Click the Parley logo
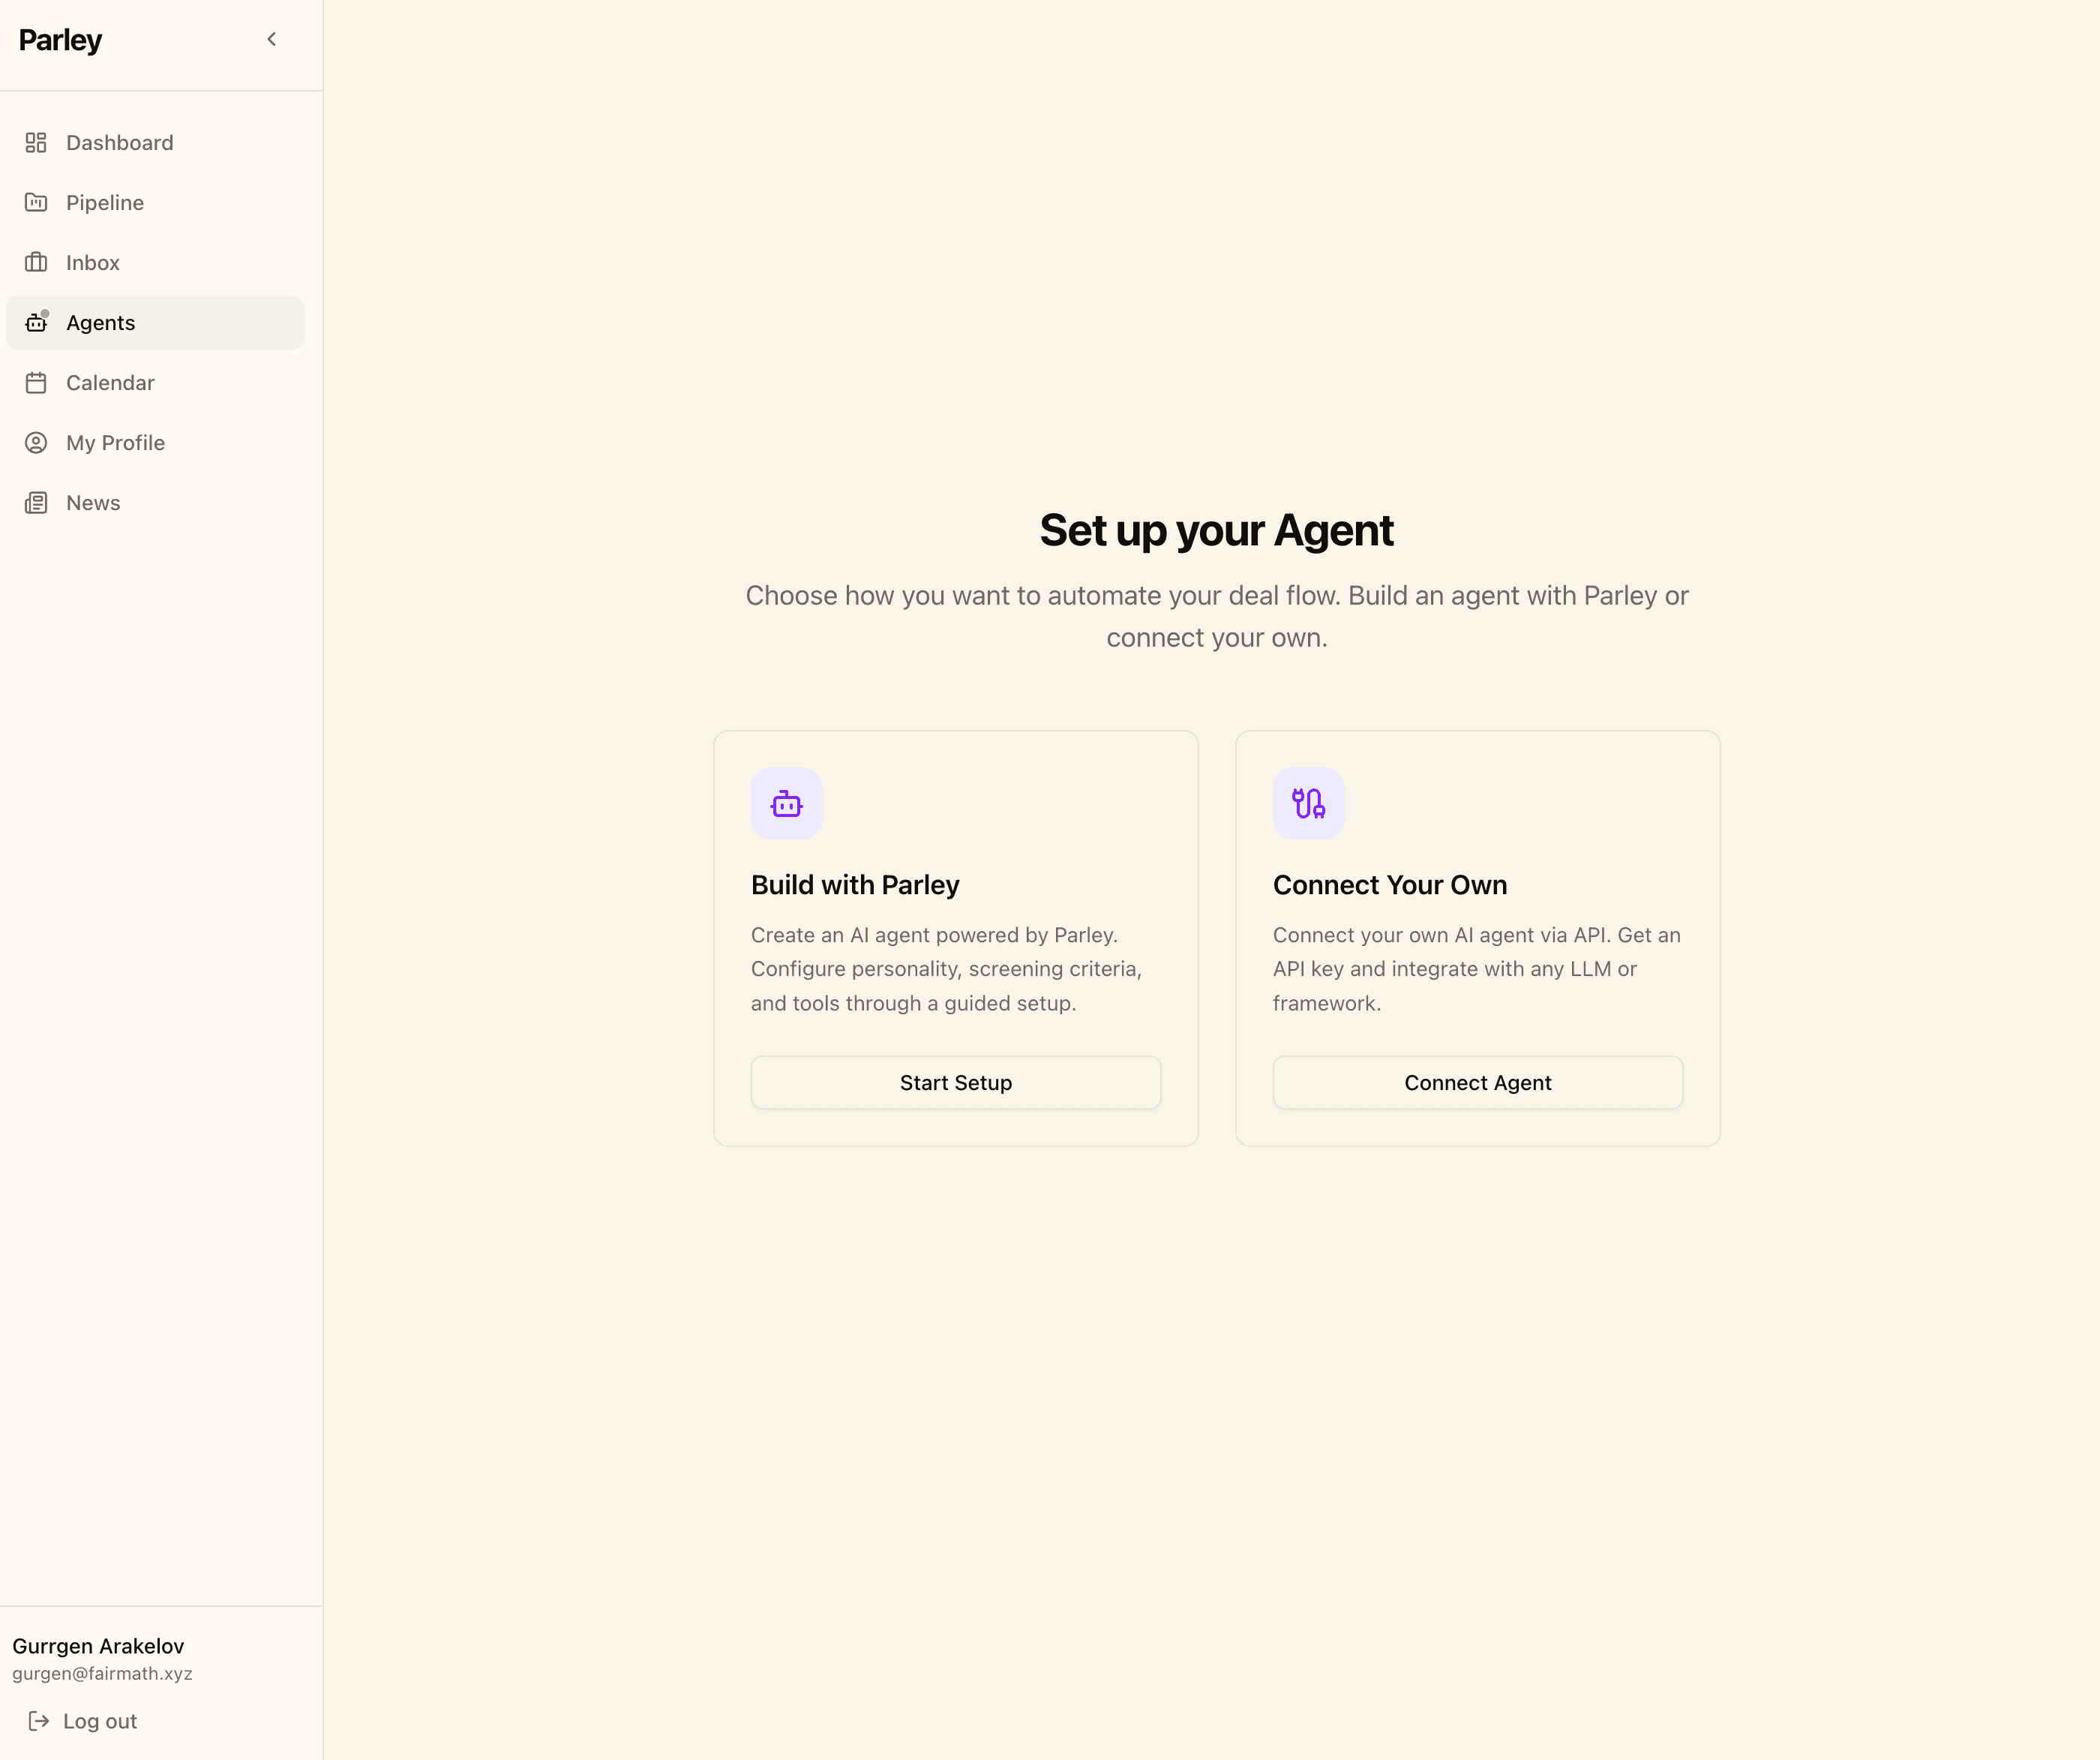Image resolution: width=2100 pixels, height=1760 pixels. [60, 40]
